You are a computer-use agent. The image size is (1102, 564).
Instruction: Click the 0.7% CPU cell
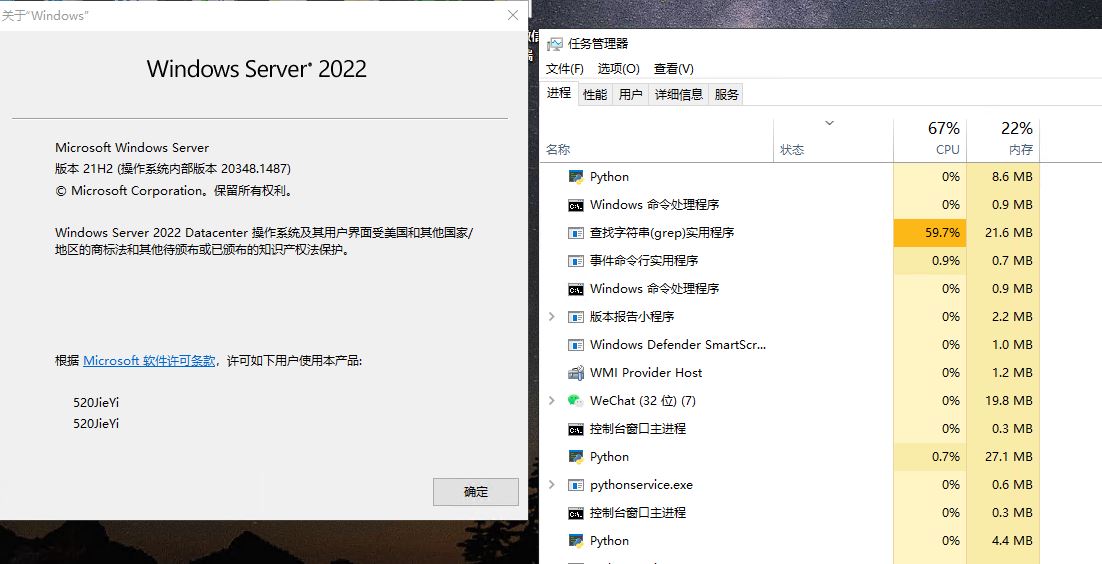pyautogui.click(x=930, y=457)
